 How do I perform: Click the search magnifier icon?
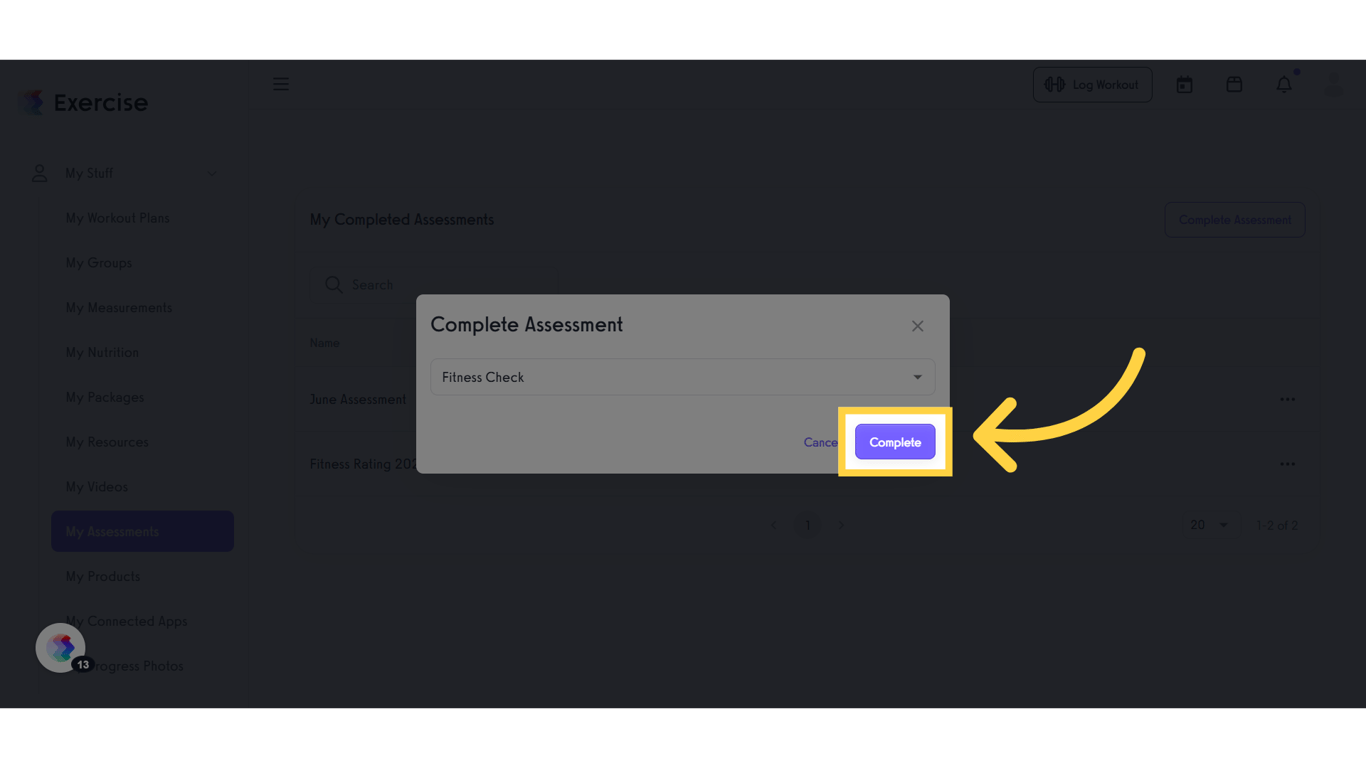pyautogui.click(x=334, y=285)
